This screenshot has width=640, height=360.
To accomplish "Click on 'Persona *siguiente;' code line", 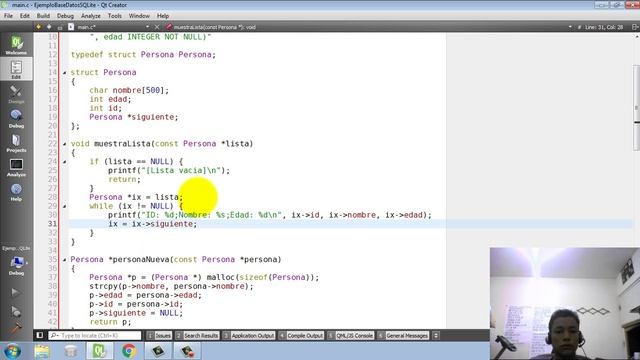I will (x=134, y=117).
